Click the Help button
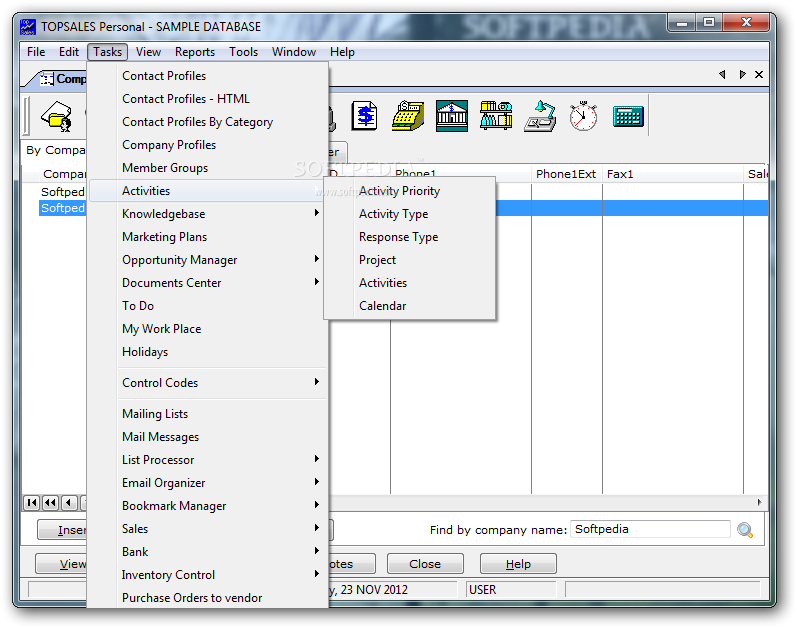Viewport: 797px width, 628px height. (518, 564)
